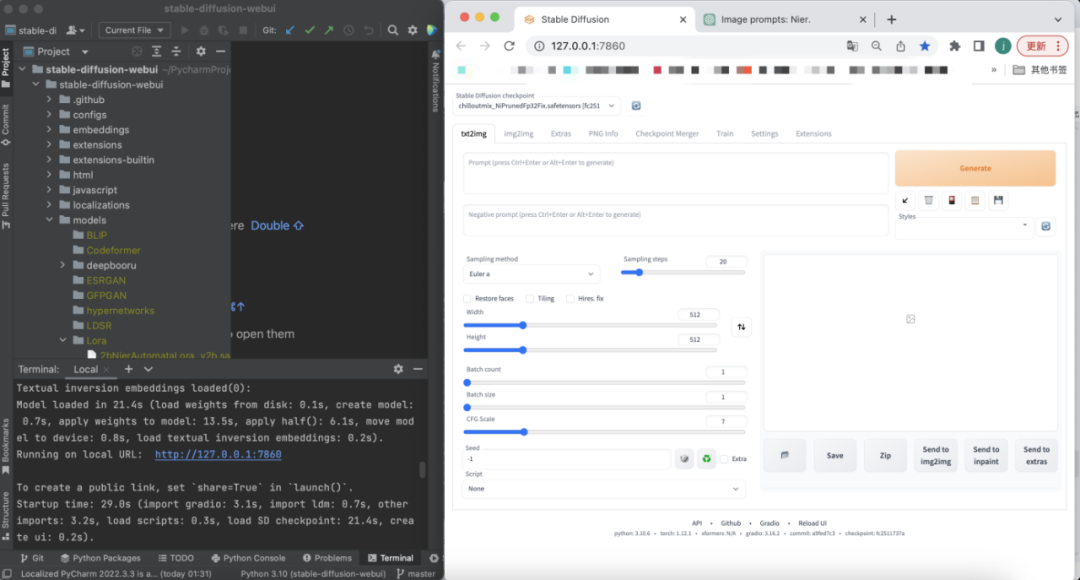Viewport: 1080px width, 580px height.
Task: Click the Zip button
Action: (885, 455)
